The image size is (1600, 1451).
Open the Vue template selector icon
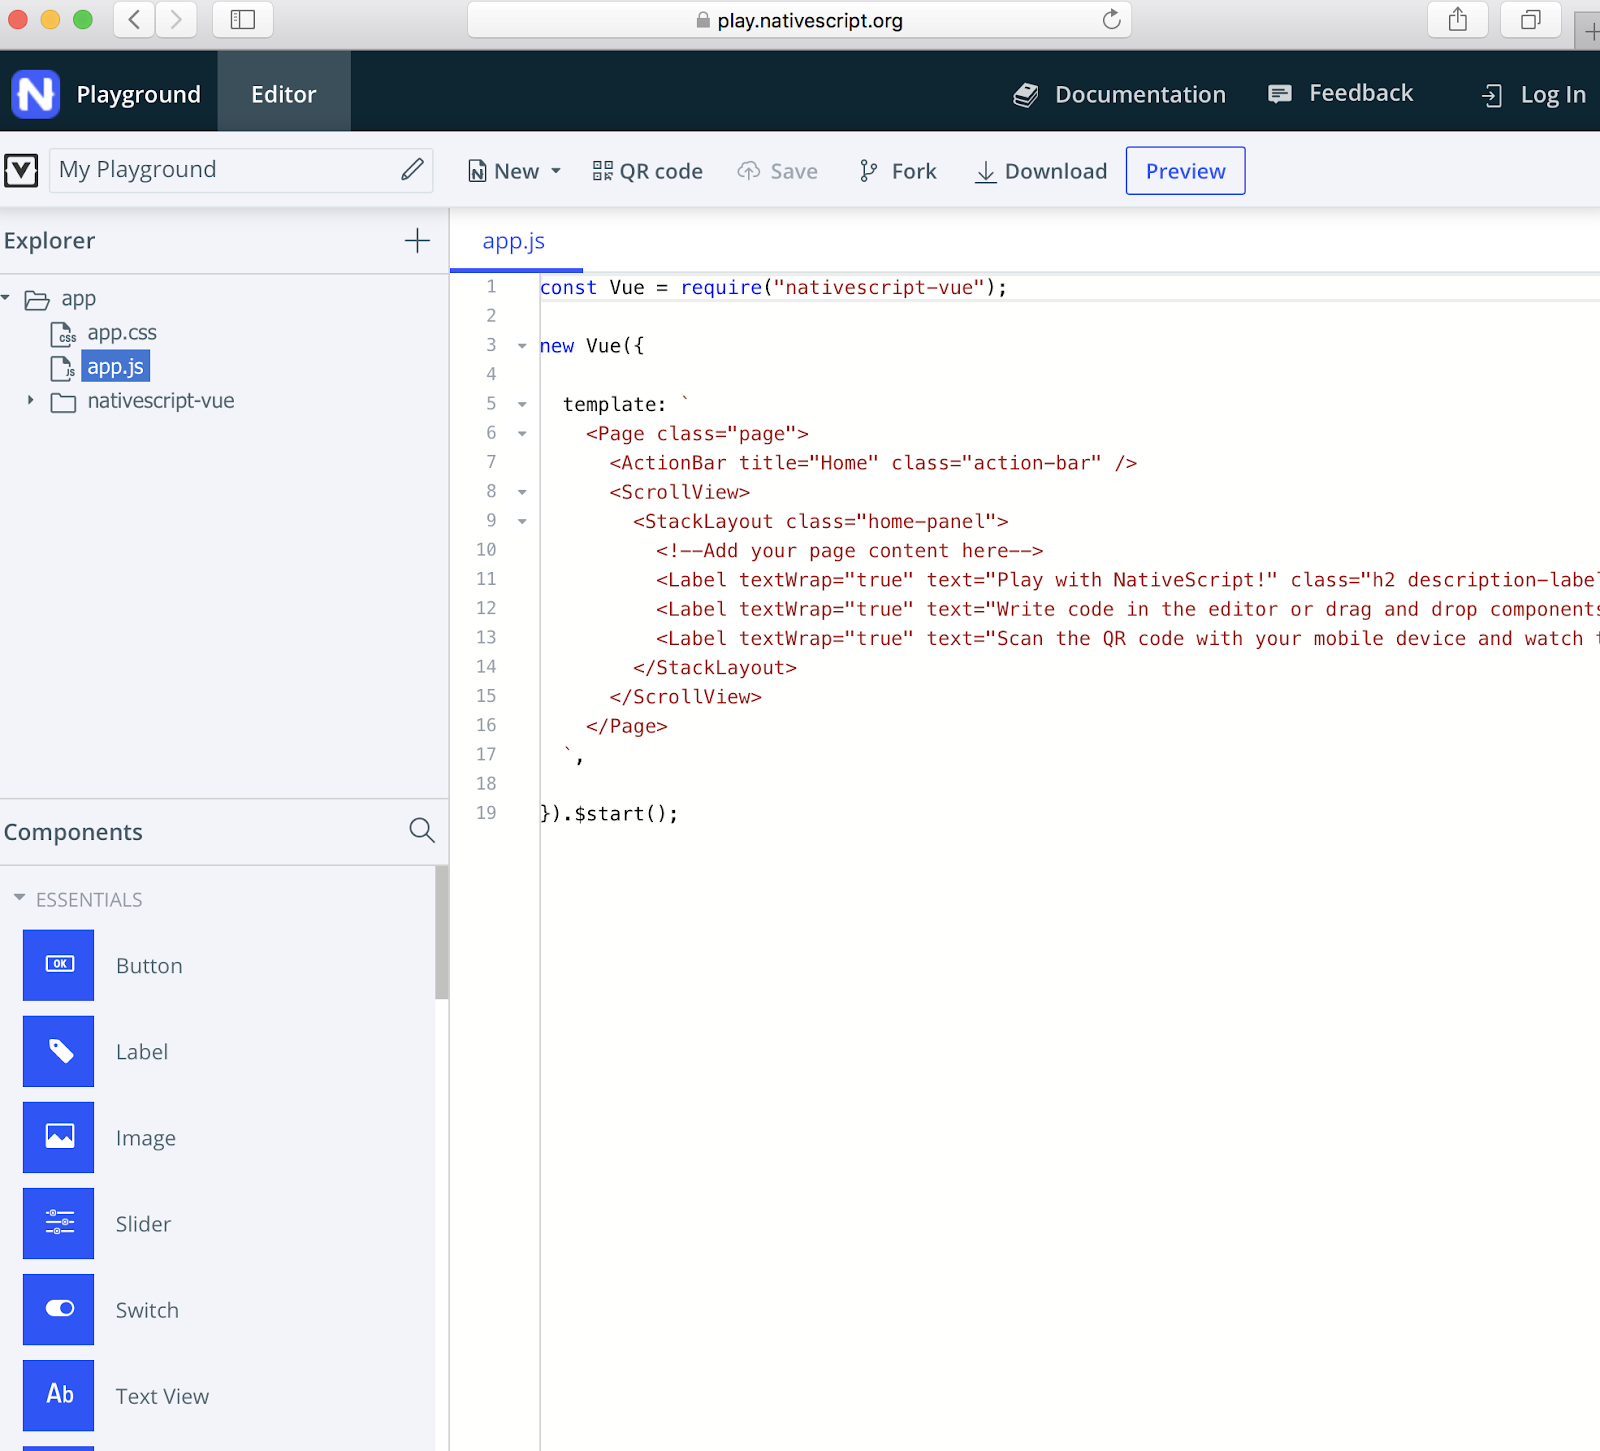pyautogui.click(x=21, y=170)
